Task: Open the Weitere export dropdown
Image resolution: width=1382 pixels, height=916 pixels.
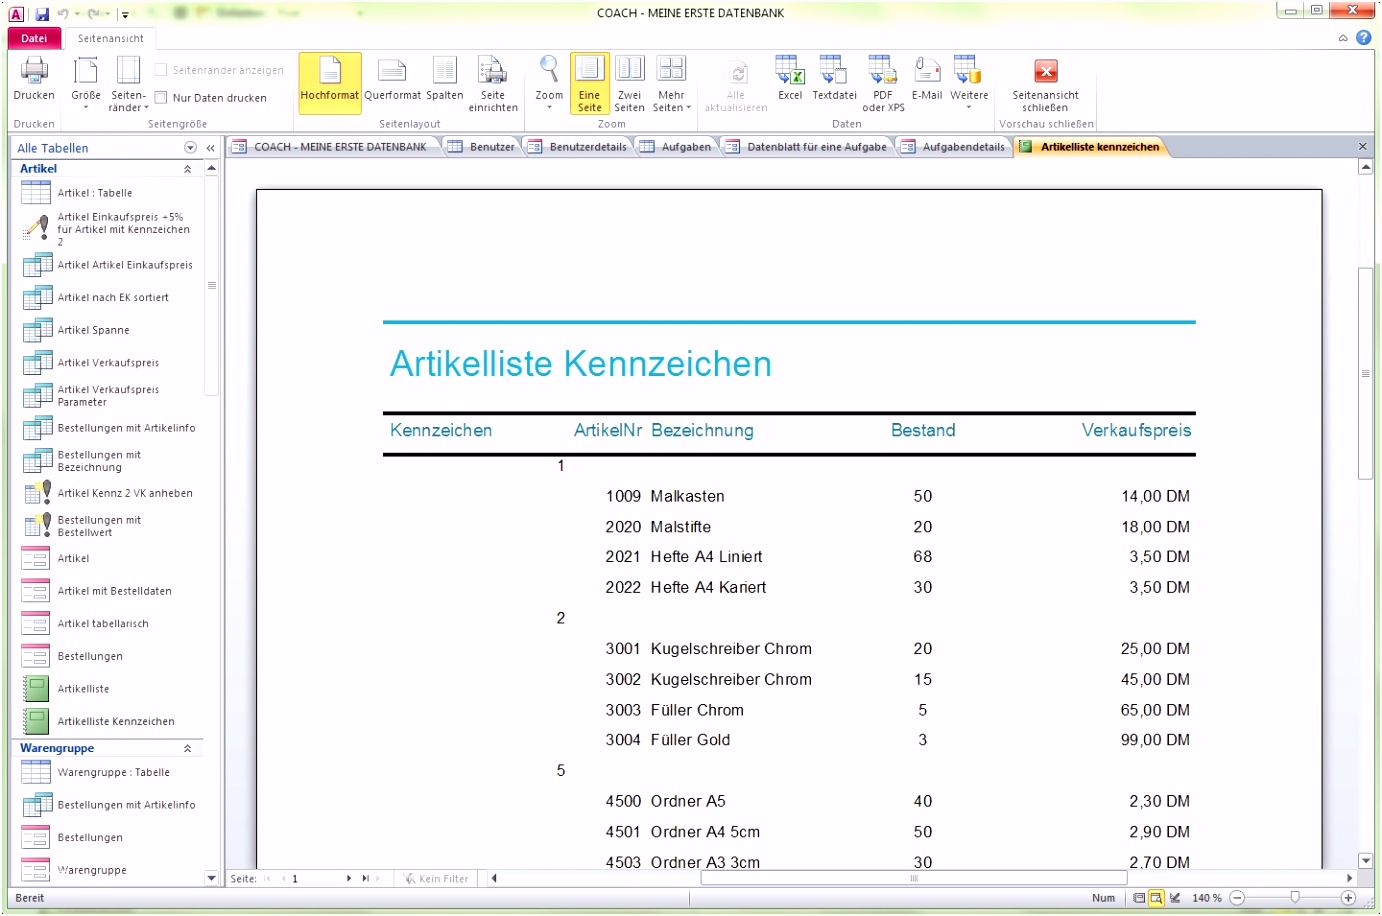Action: pyautogui.click(x=969, y=83)
